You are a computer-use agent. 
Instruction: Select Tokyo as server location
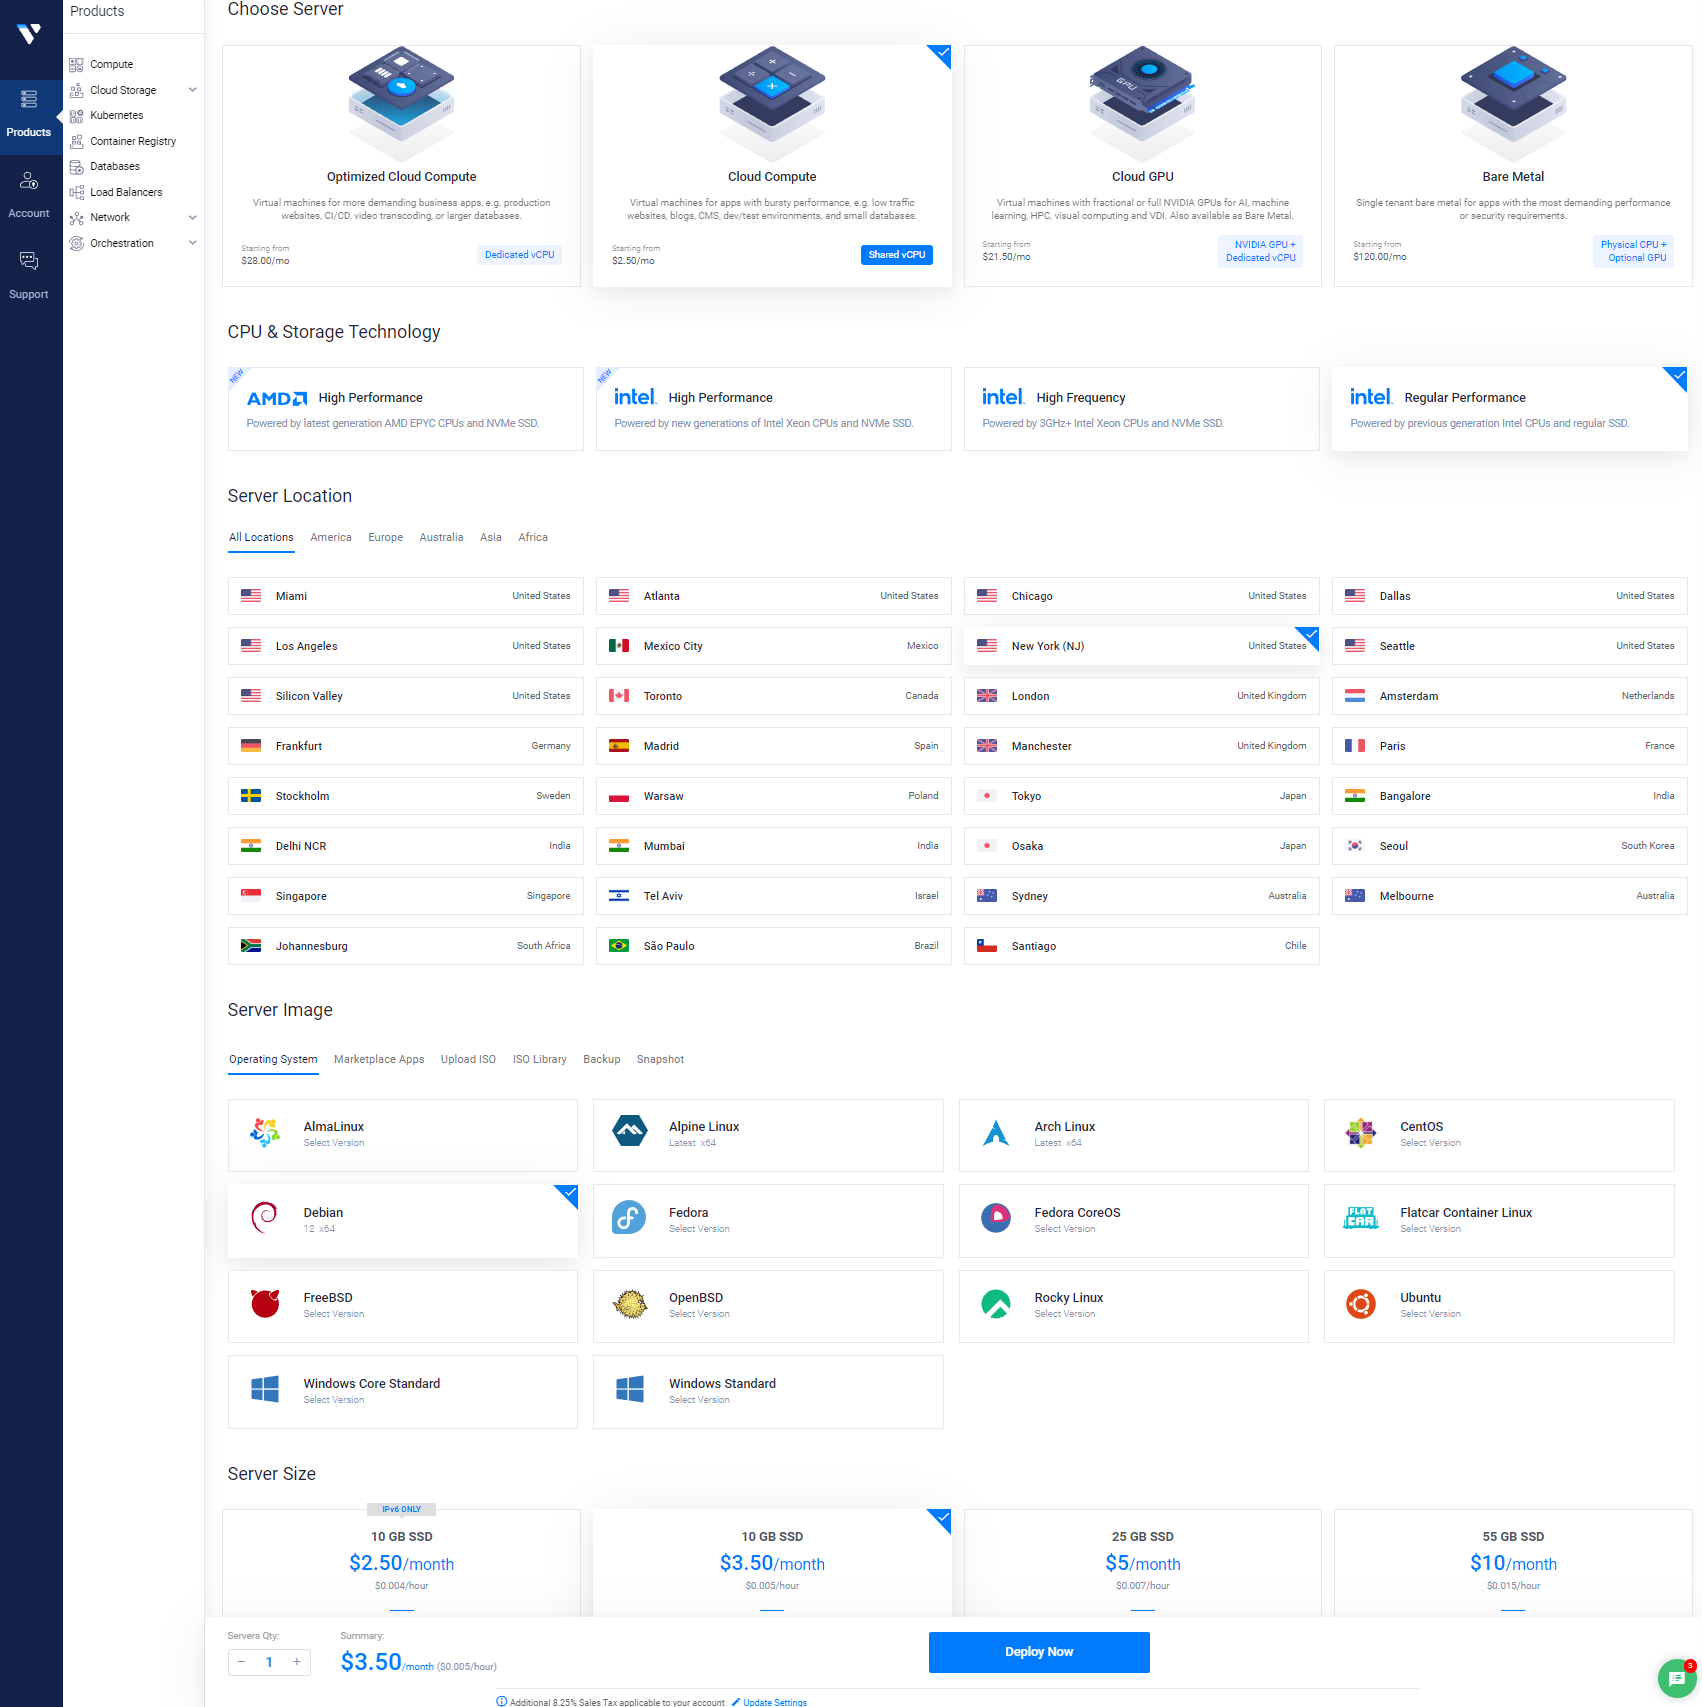tap(1141, 796)
